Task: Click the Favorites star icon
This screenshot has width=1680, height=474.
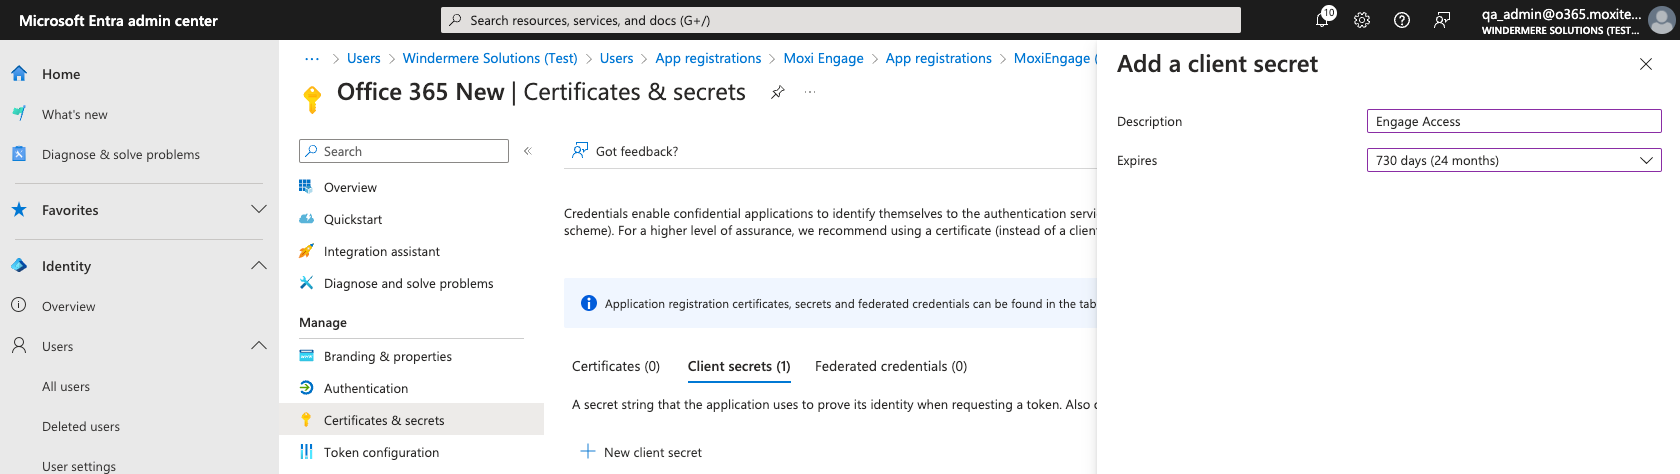Action: [x=19, y=210]
